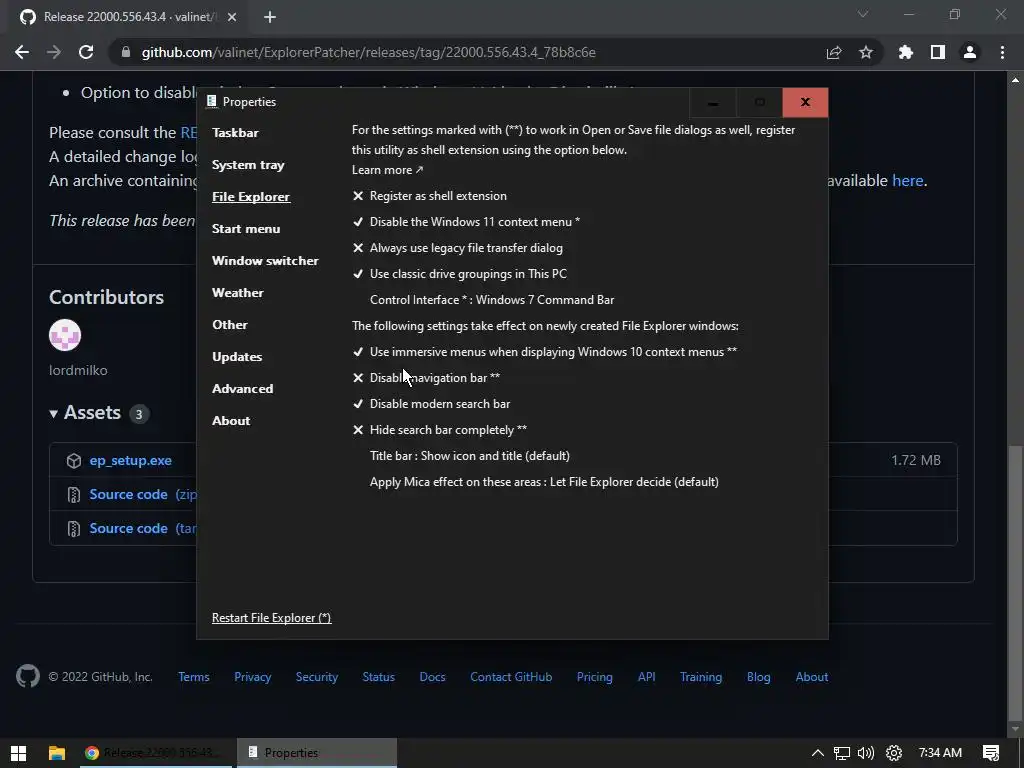
Task: Toggle Disable modern search bar
Action: [x=432, y=404]
